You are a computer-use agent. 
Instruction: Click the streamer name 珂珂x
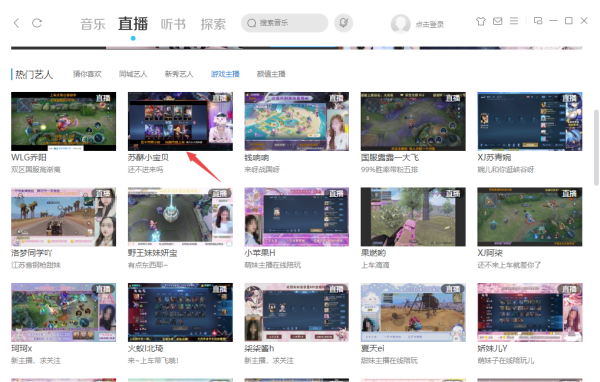point(22,348)
